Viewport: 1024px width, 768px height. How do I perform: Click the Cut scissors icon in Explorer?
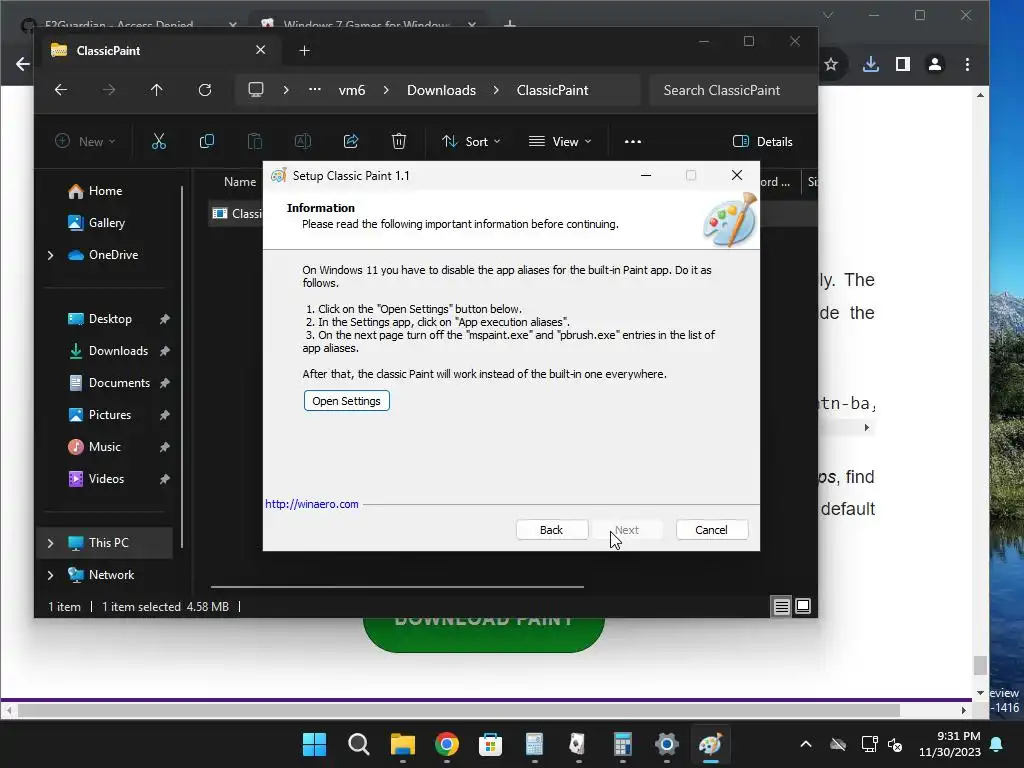159,141
